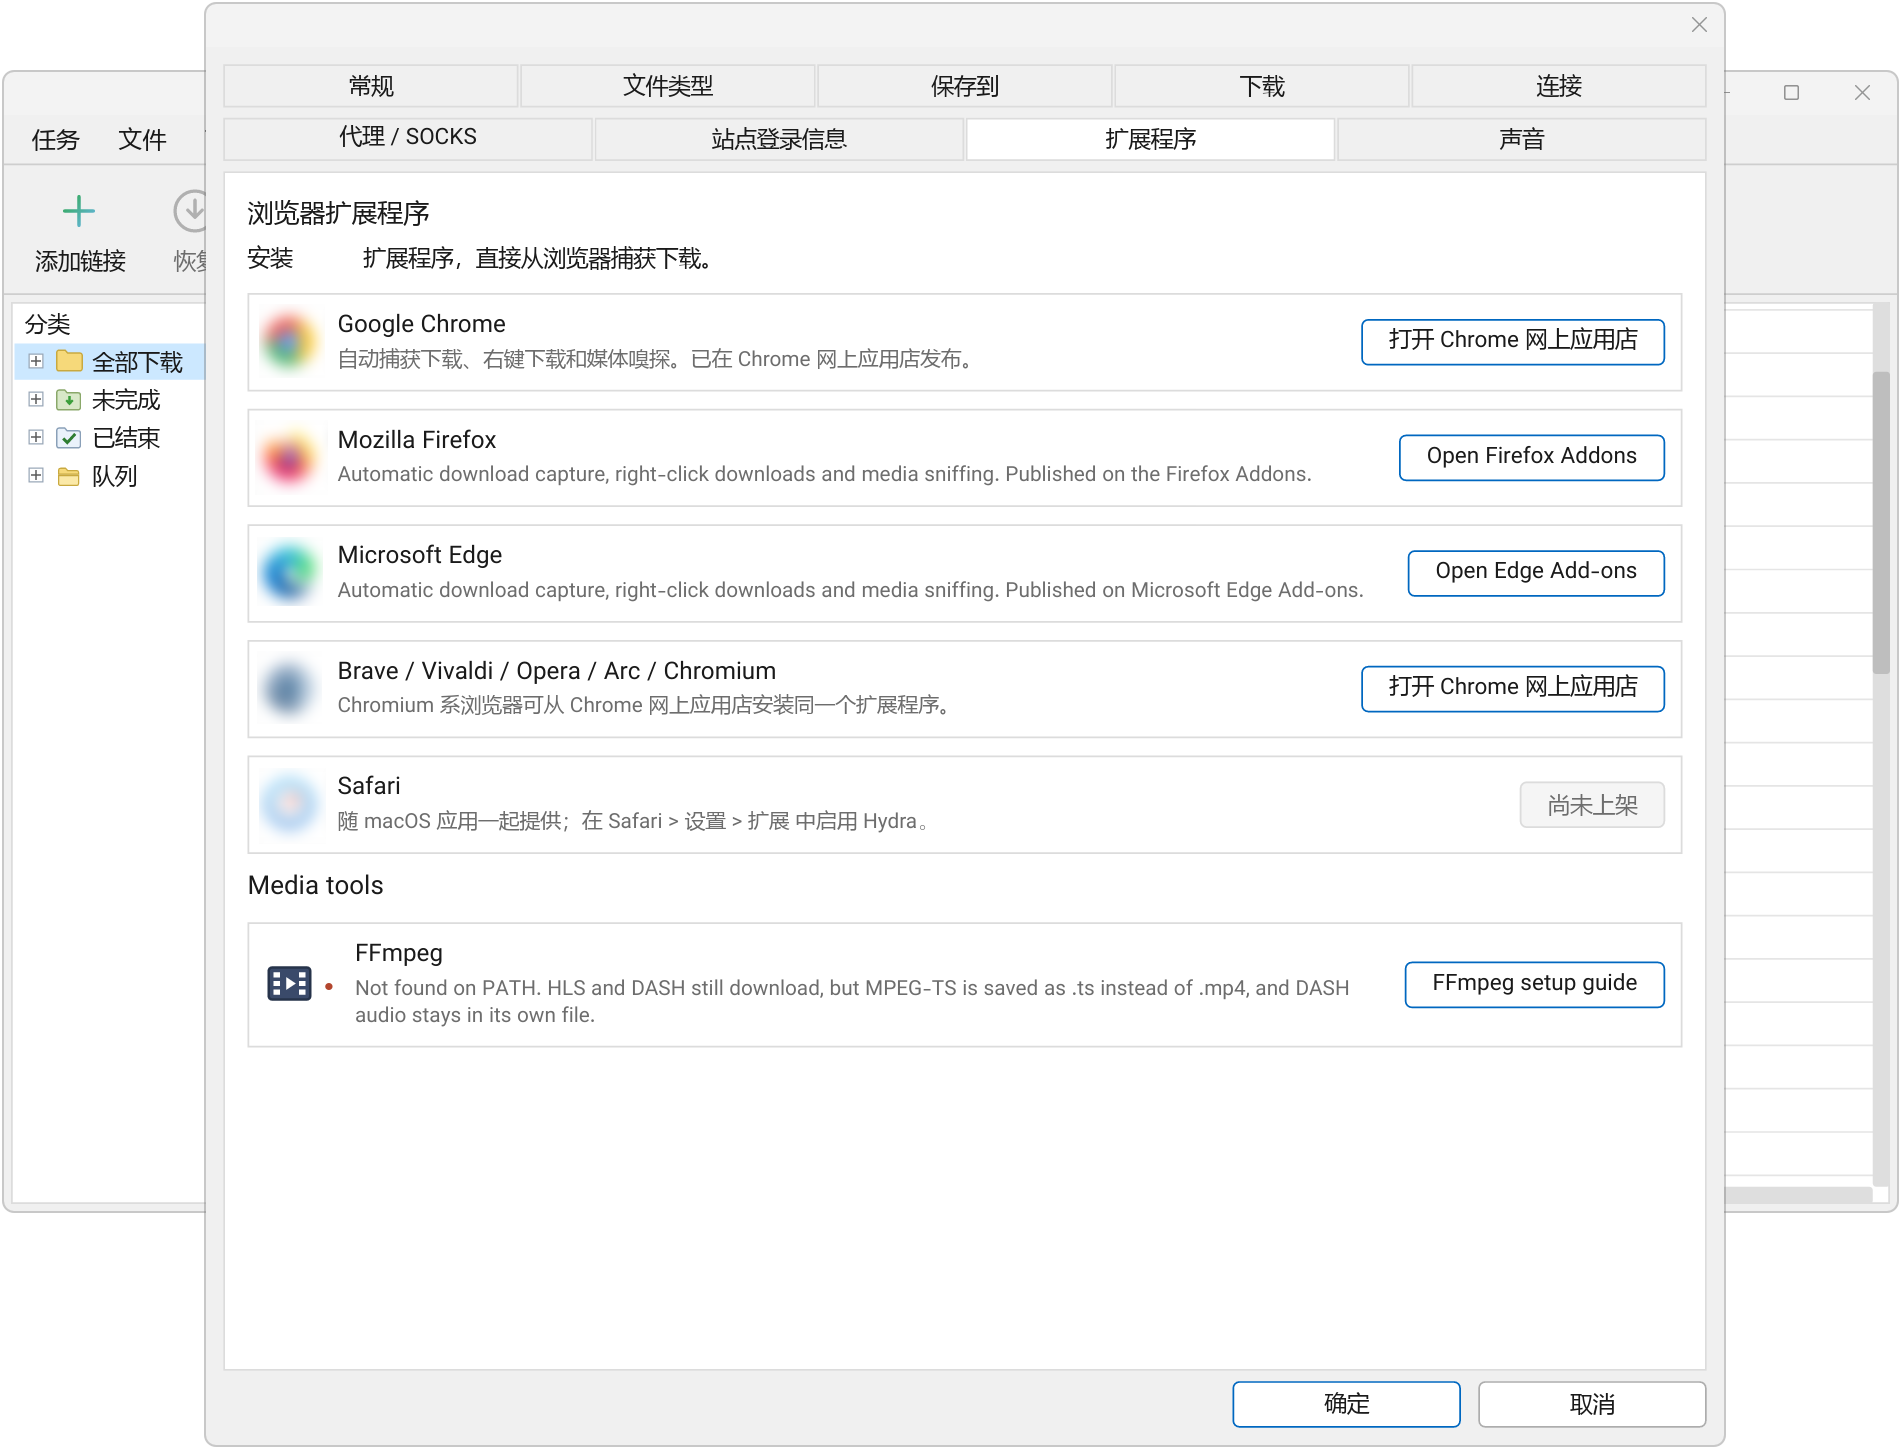Click the FFmpeg title text
The height and width of the screenshot is (1448, 1901).
[x=398, y=953]
